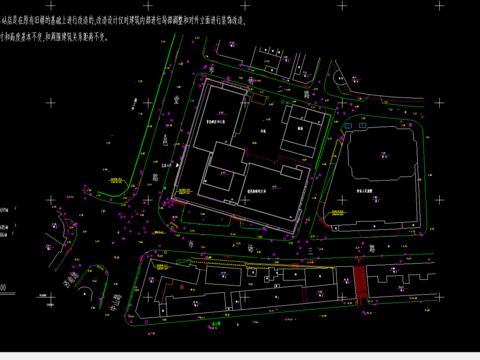Click the gray bar at bottom edge
The height and width of the screenshot is (360, 480).
pyautogui.click(x=240, y=356)
